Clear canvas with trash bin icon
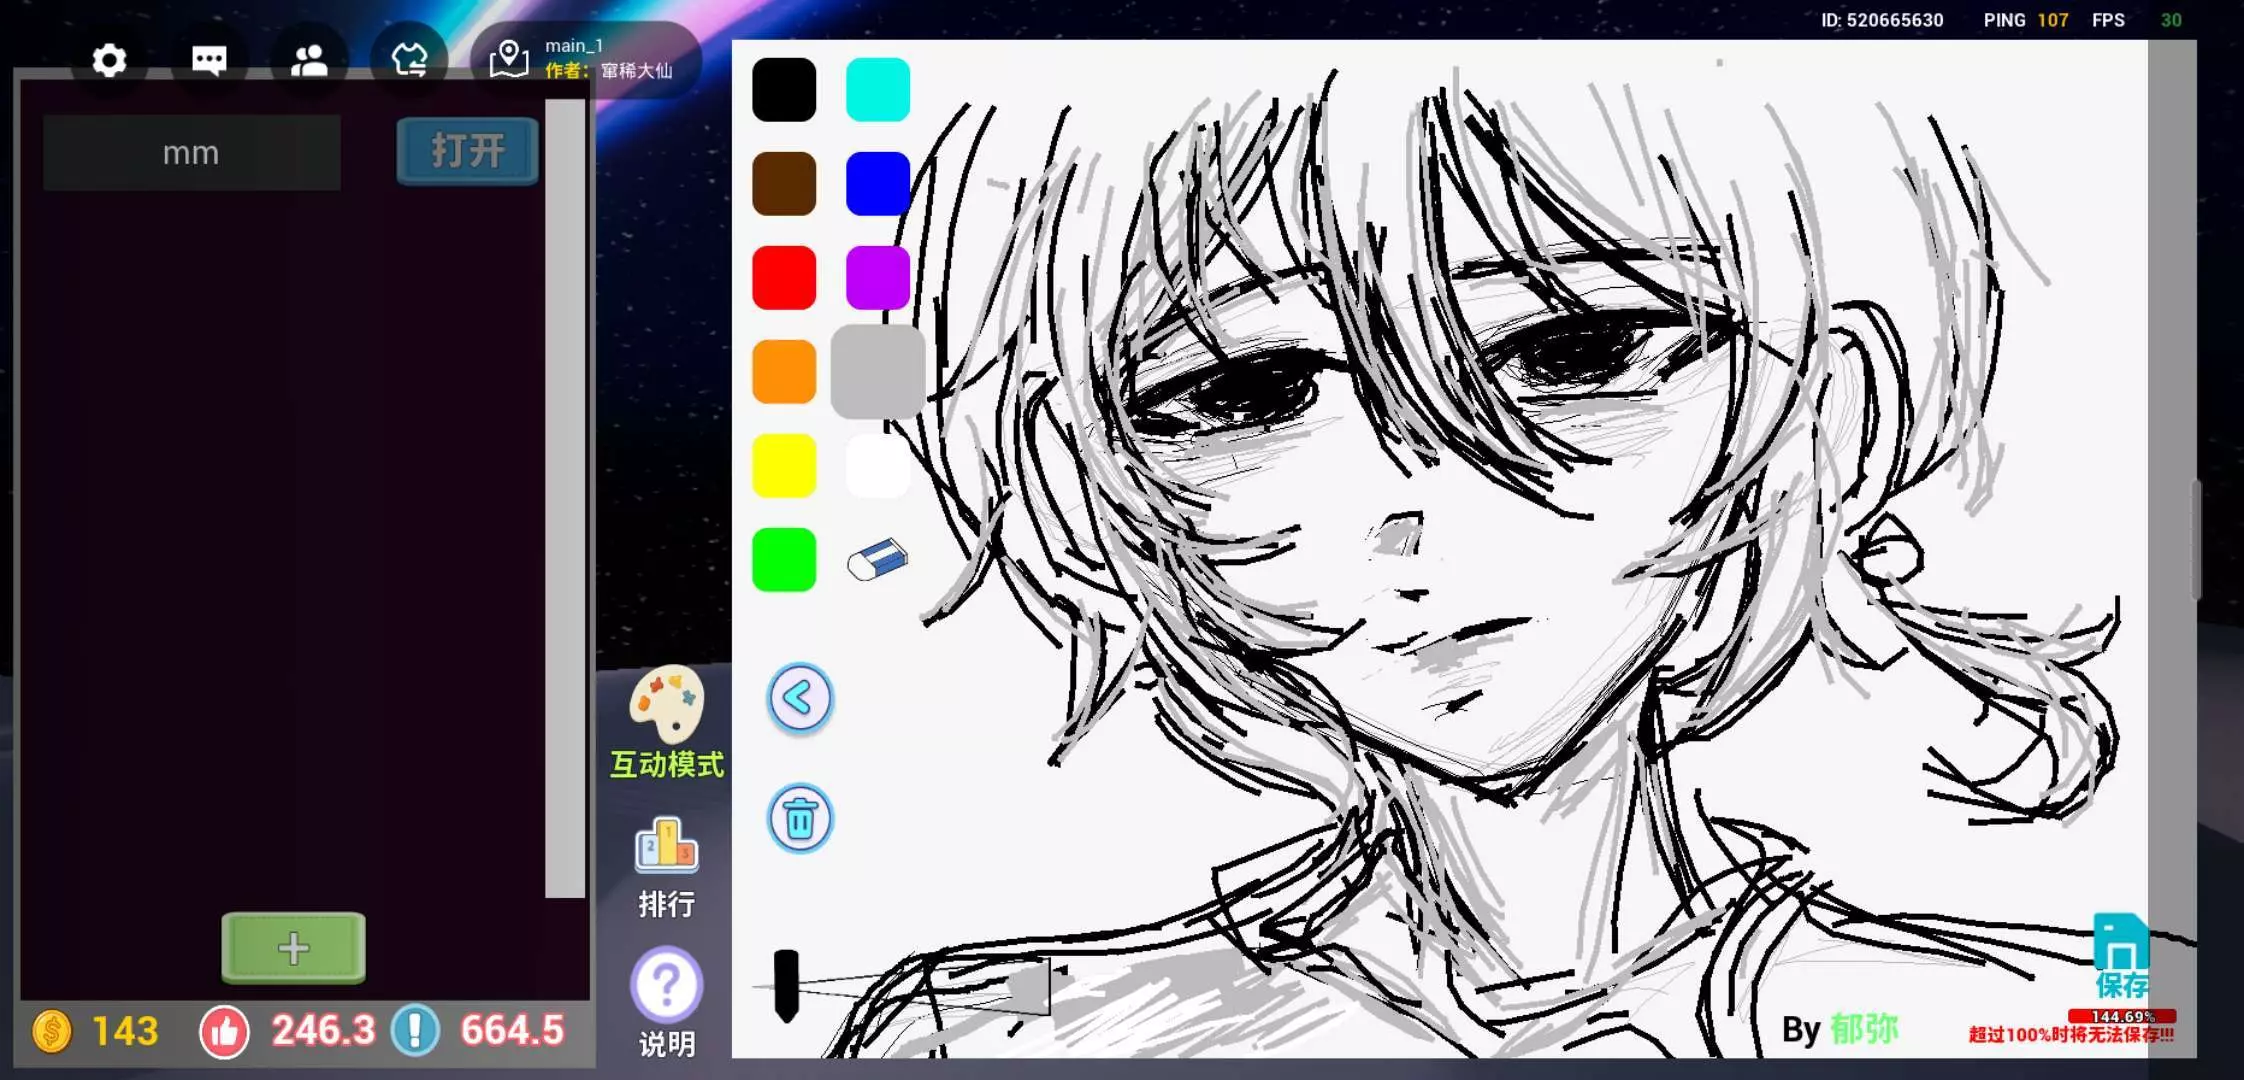The image size is (2244, 1080). pyautogui.click(x=799, y=819)
